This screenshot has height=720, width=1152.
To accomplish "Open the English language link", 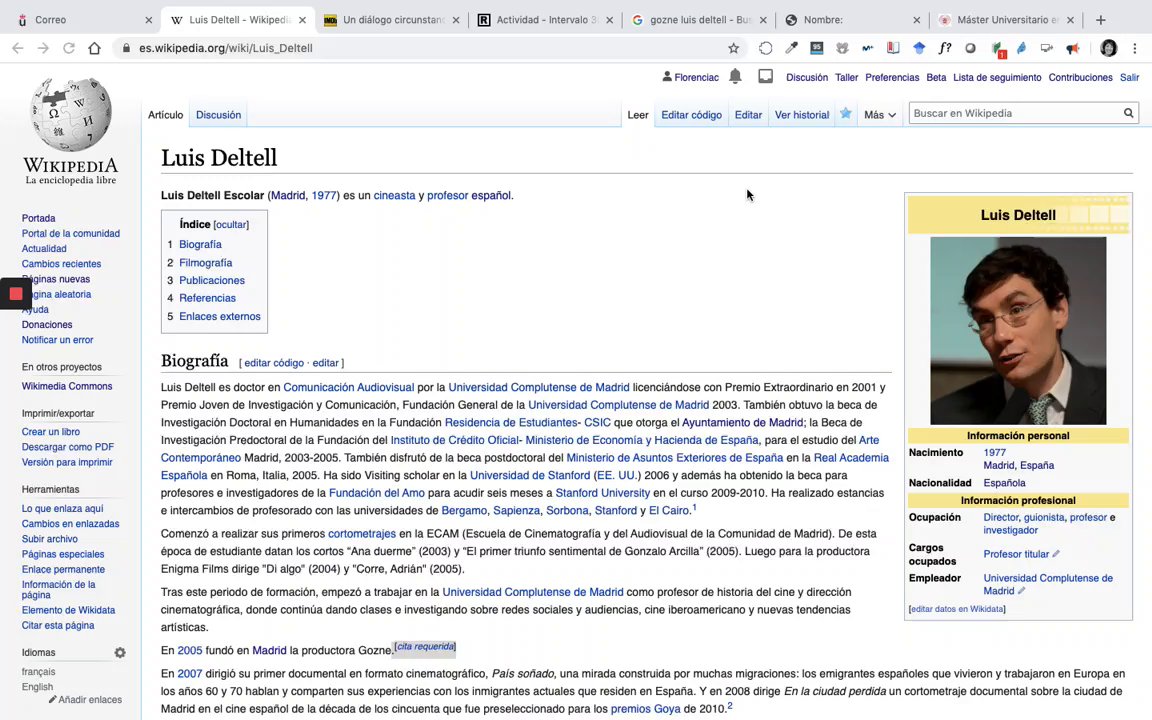I will click(x=37, y=687).
